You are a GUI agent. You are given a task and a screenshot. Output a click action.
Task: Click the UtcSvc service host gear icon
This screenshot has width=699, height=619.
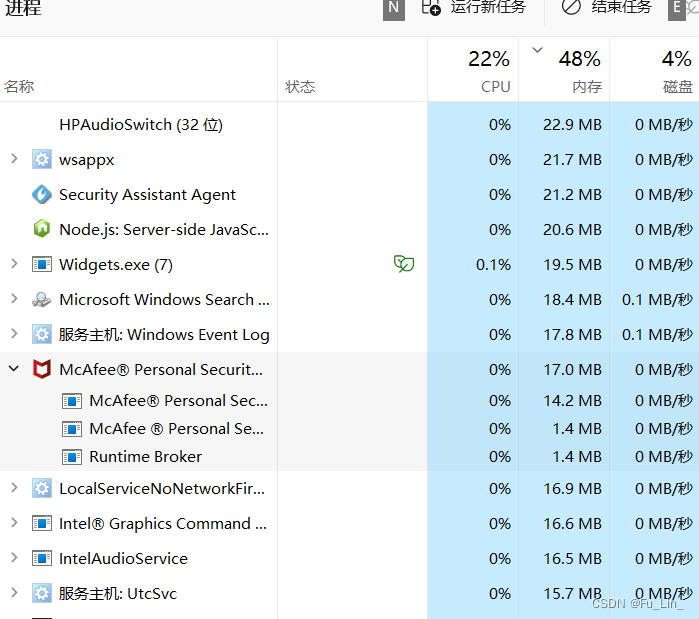point(42,594)
